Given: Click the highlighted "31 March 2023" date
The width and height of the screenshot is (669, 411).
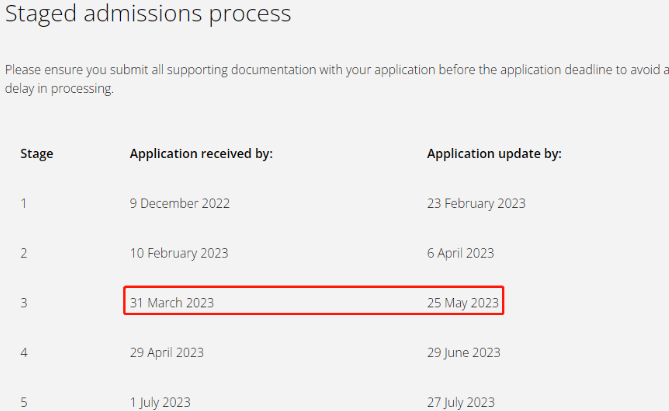Looking at the screenshot, I should pyautogui.click(x=172, y=302).
